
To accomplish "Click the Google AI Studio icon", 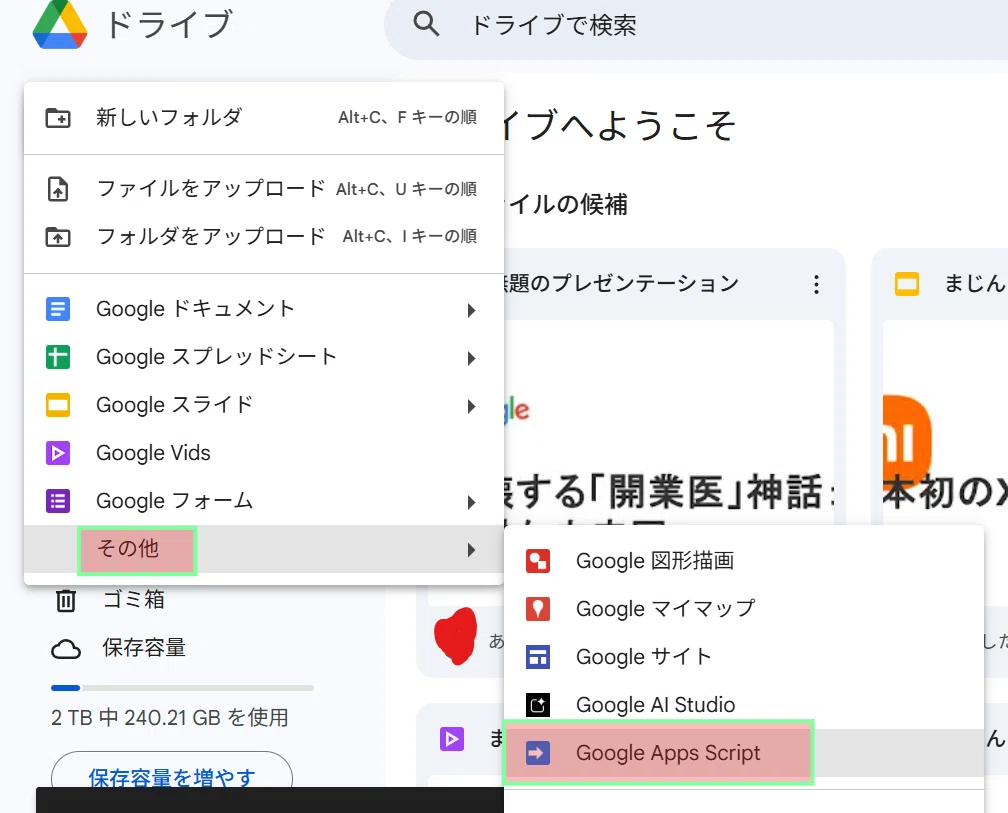I will point(538,705).
